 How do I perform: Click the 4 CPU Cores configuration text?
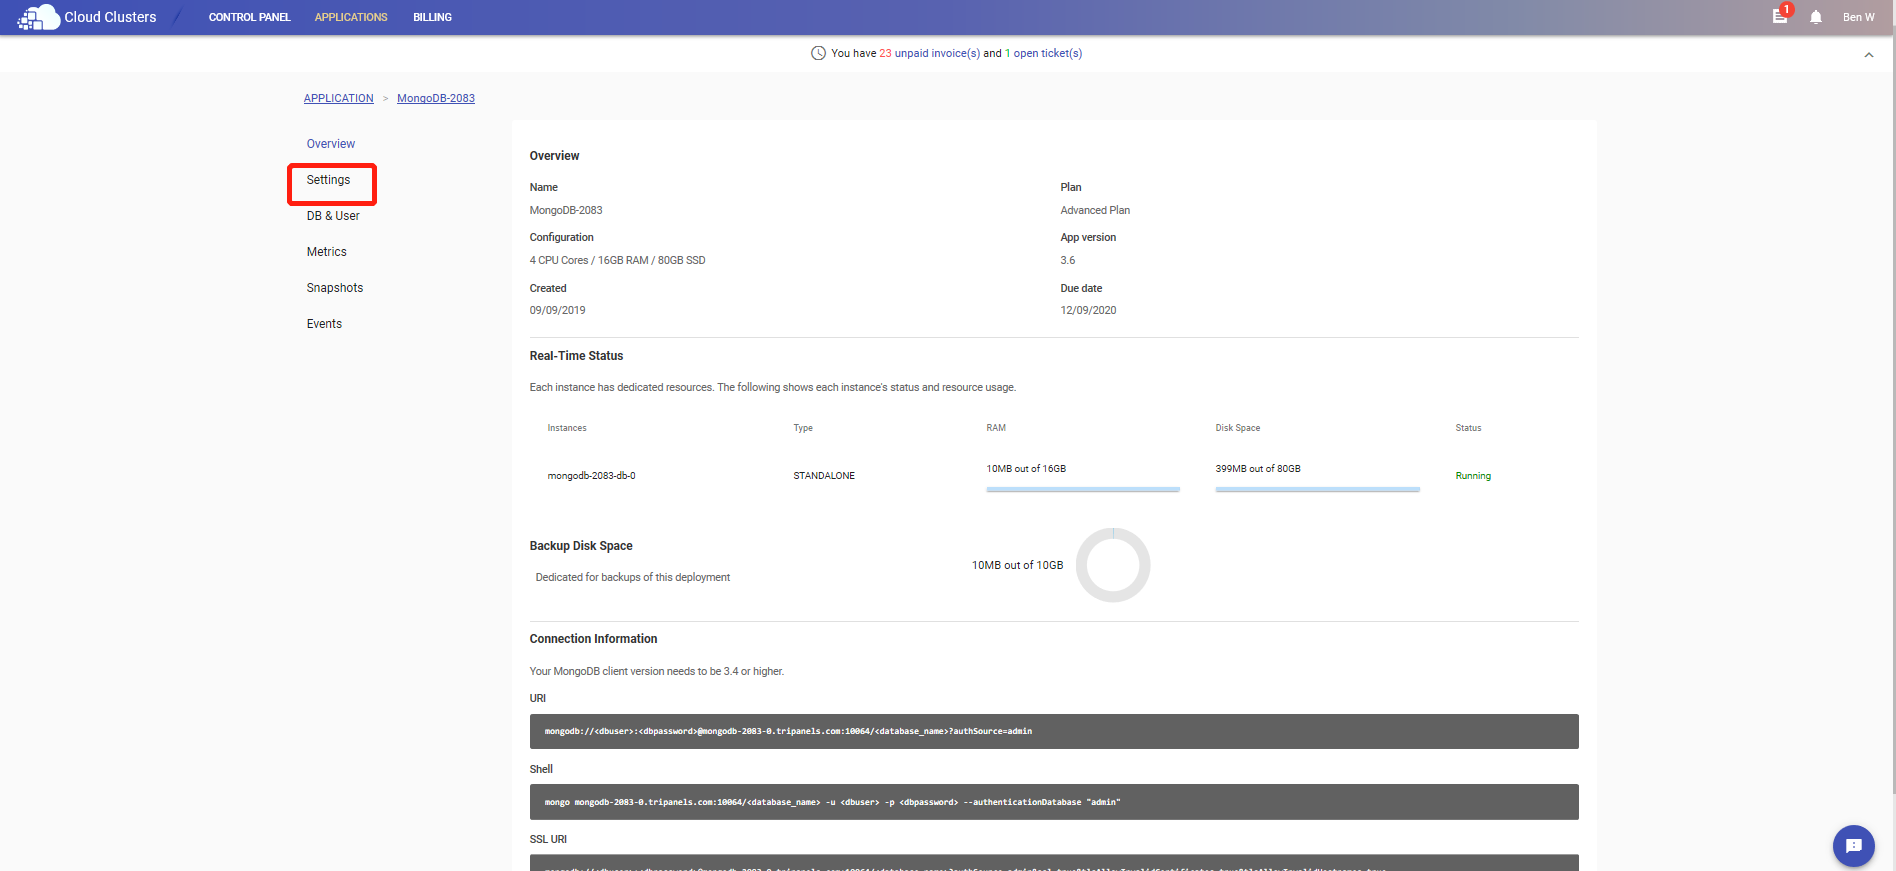617,260
